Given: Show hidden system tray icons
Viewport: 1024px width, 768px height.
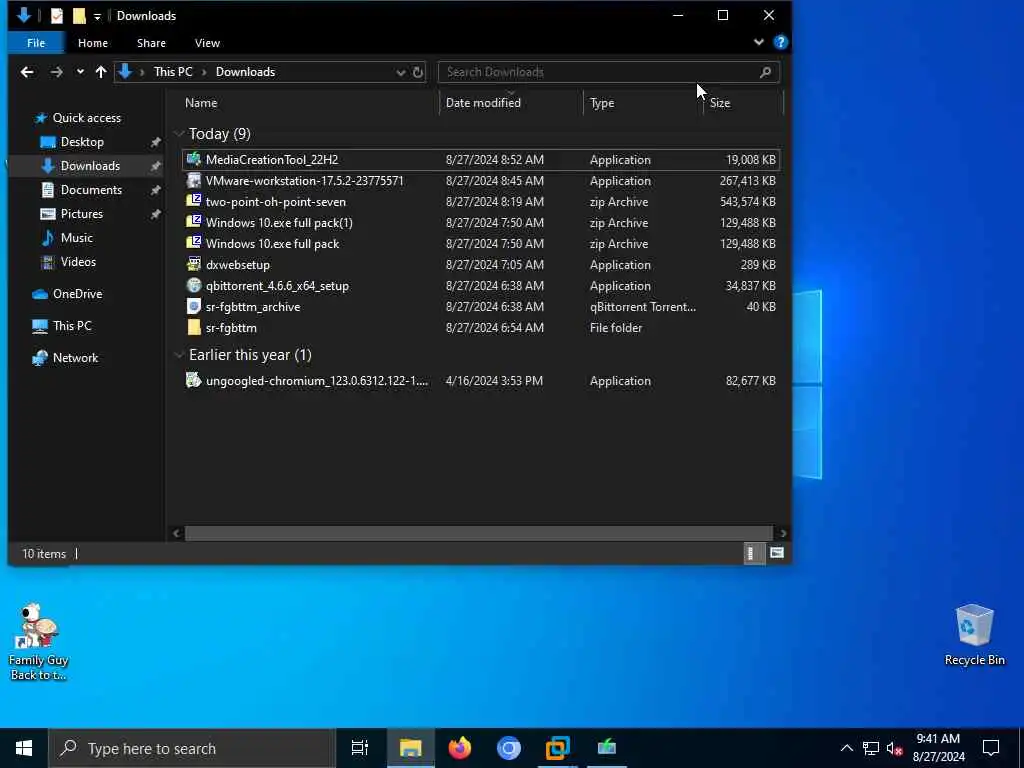Looking at the screenshot, I should point(846,748).
